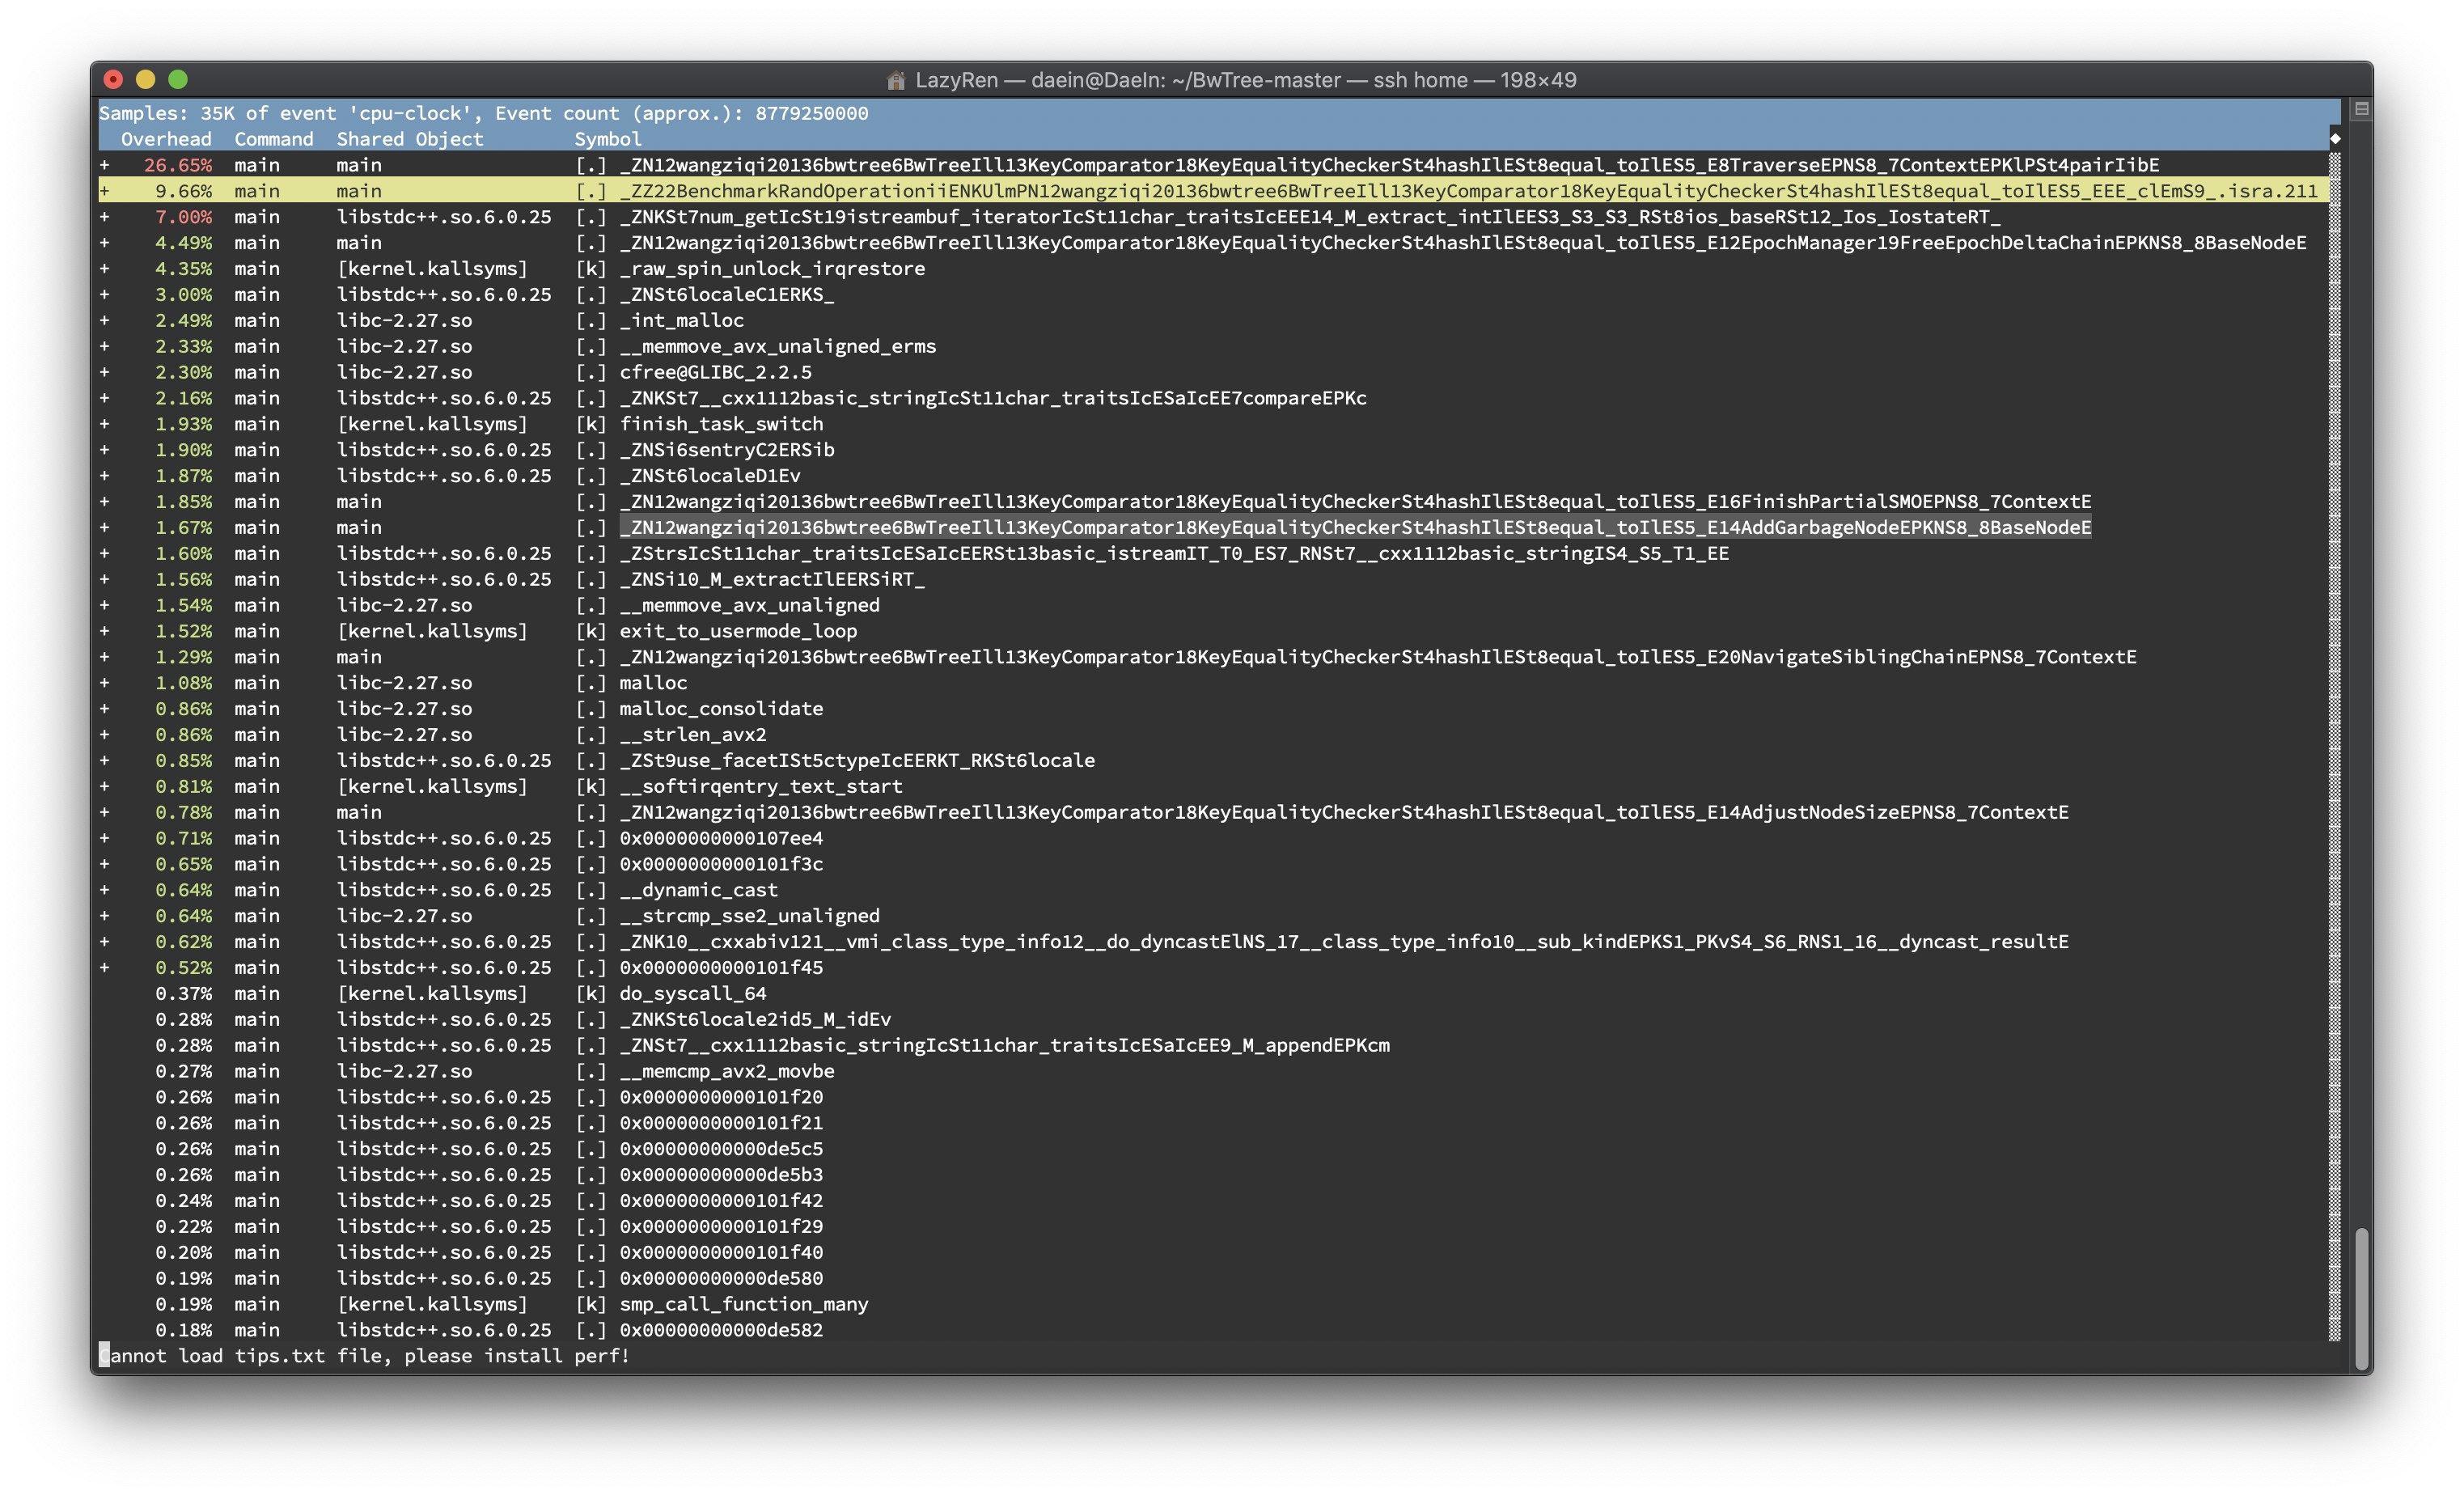Click the green zoom window button
The height and width of the screenshot is (1495, 2464).
tap(178, 79)
